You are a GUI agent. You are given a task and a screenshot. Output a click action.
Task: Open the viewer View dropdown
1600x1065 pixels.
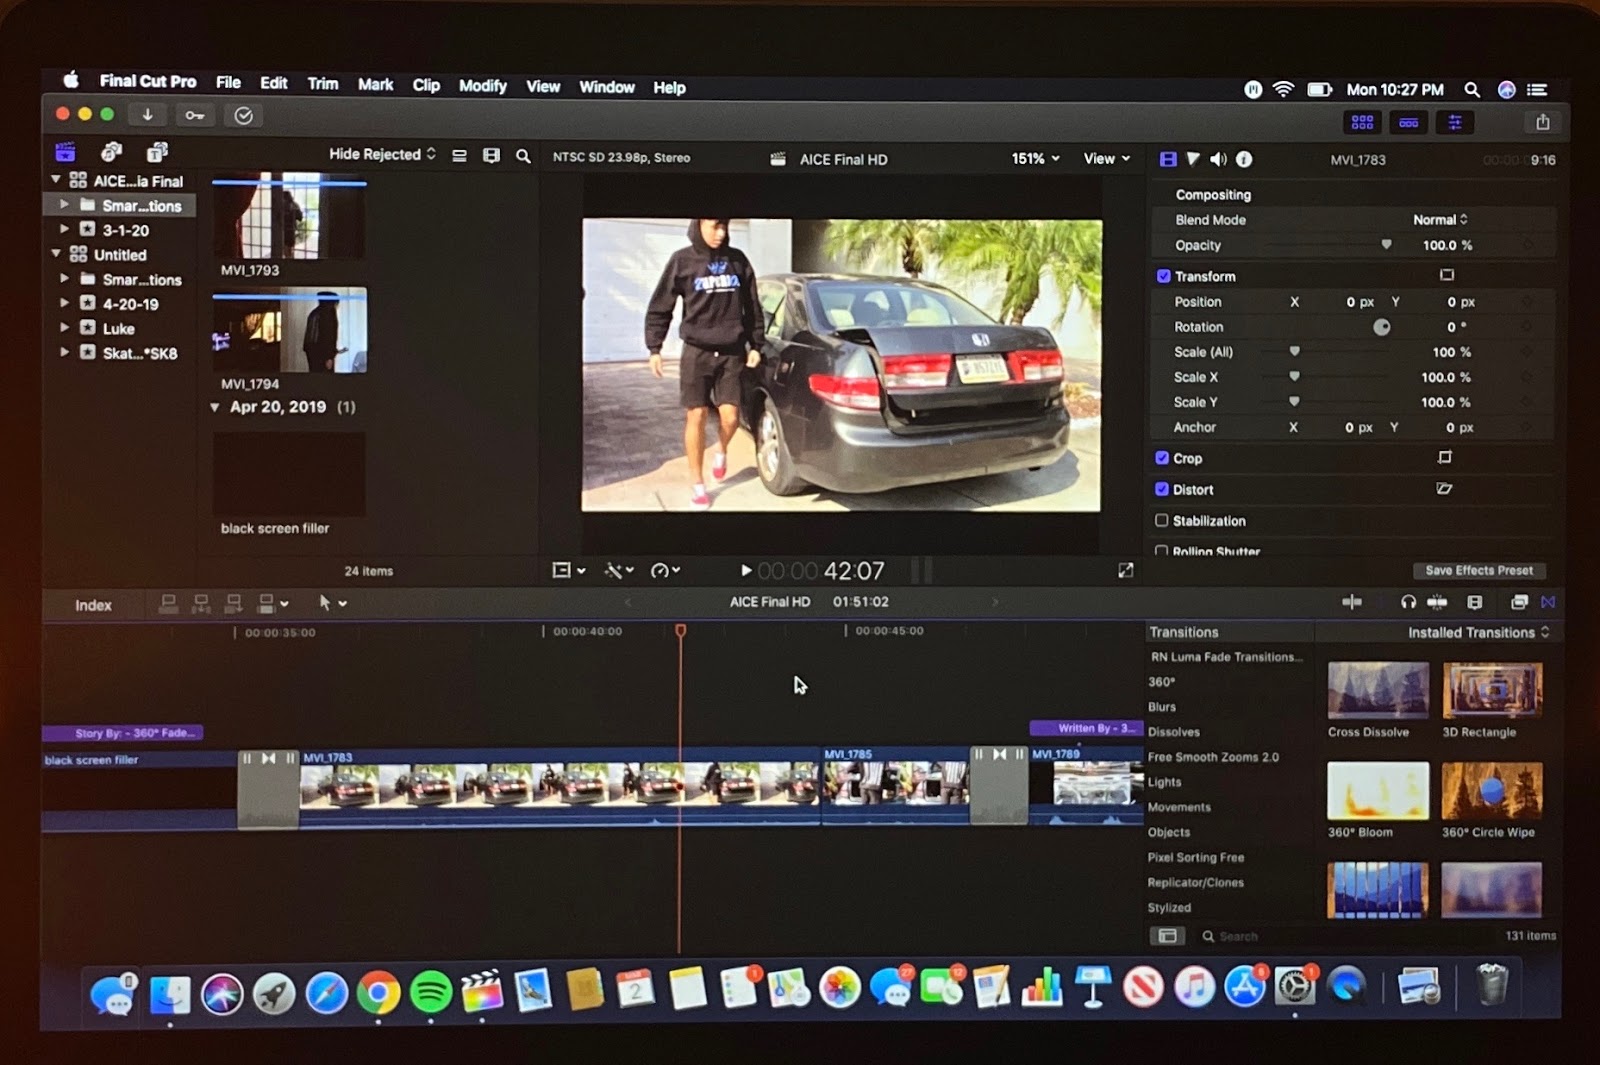(x=1107, y=158)
